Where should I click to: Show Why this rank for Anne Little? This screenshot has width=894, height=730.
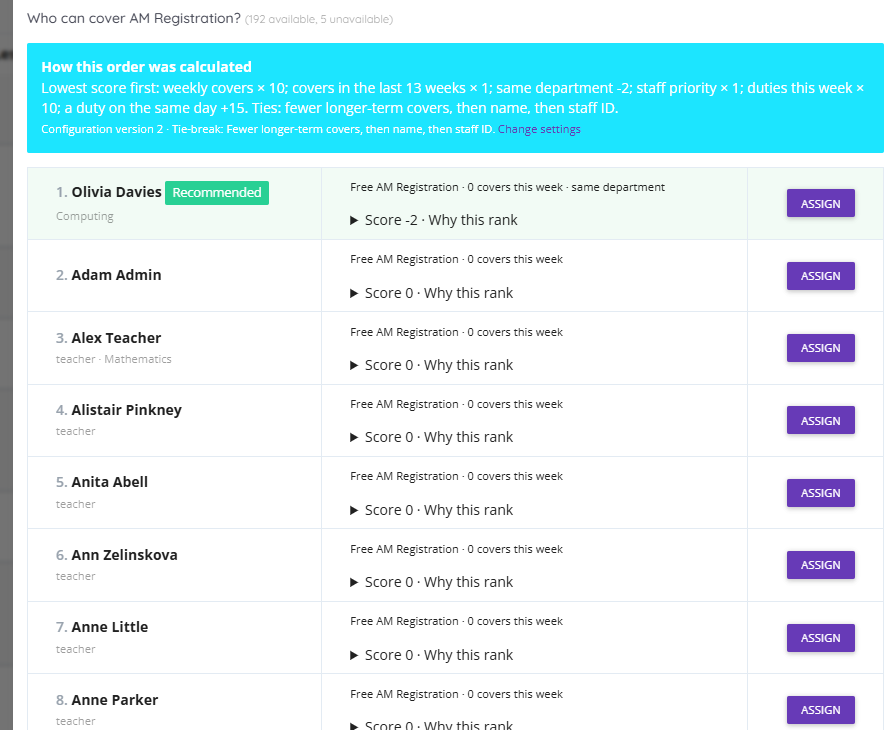tap(432, 655)
